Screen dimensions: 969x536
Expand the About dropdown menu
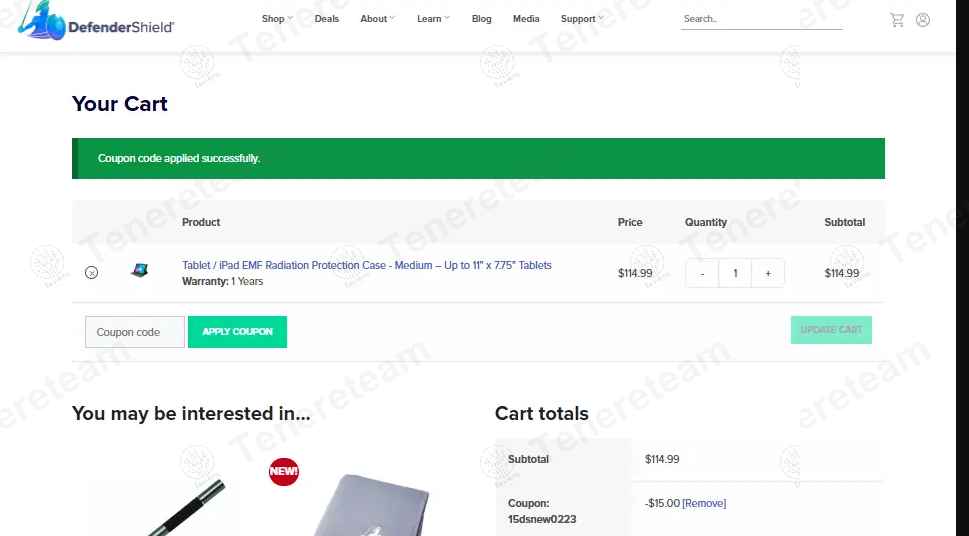pos(377,19)
